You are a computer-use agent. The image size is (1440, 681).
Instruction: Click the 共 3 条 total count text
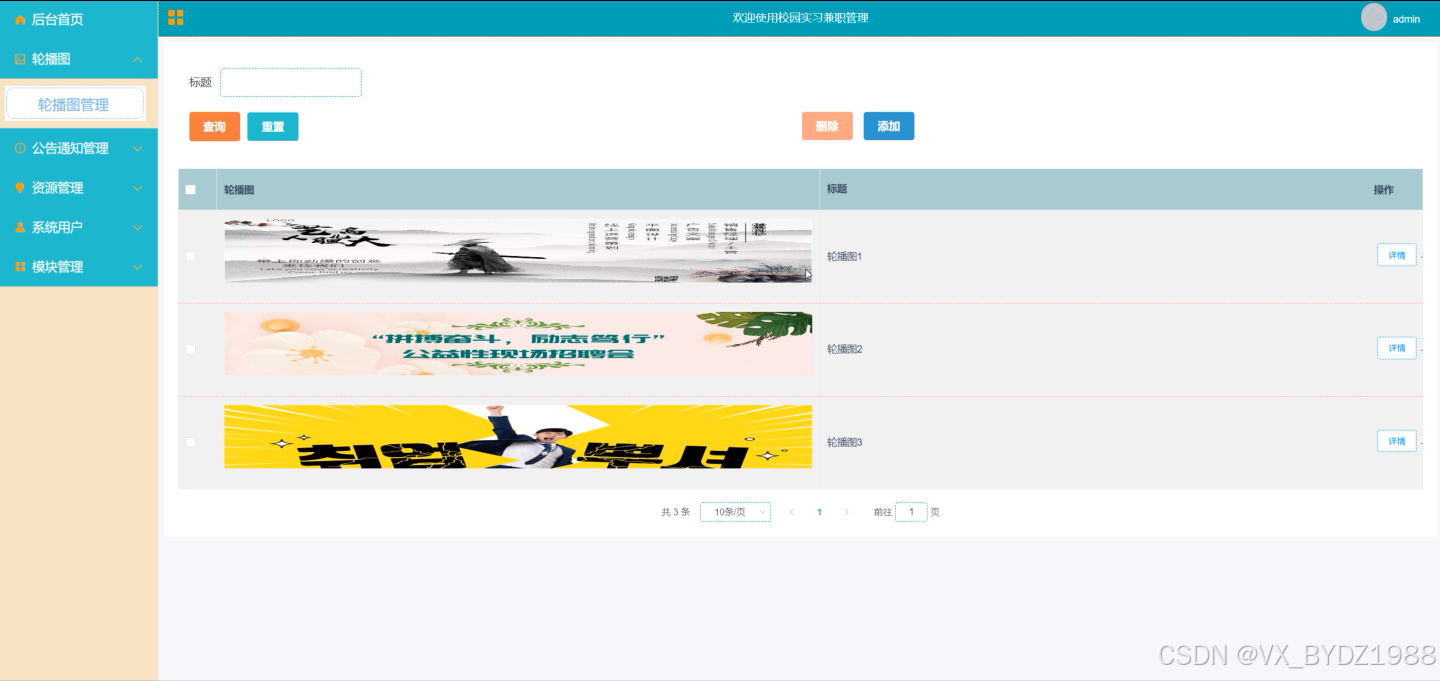pos(675,512)
